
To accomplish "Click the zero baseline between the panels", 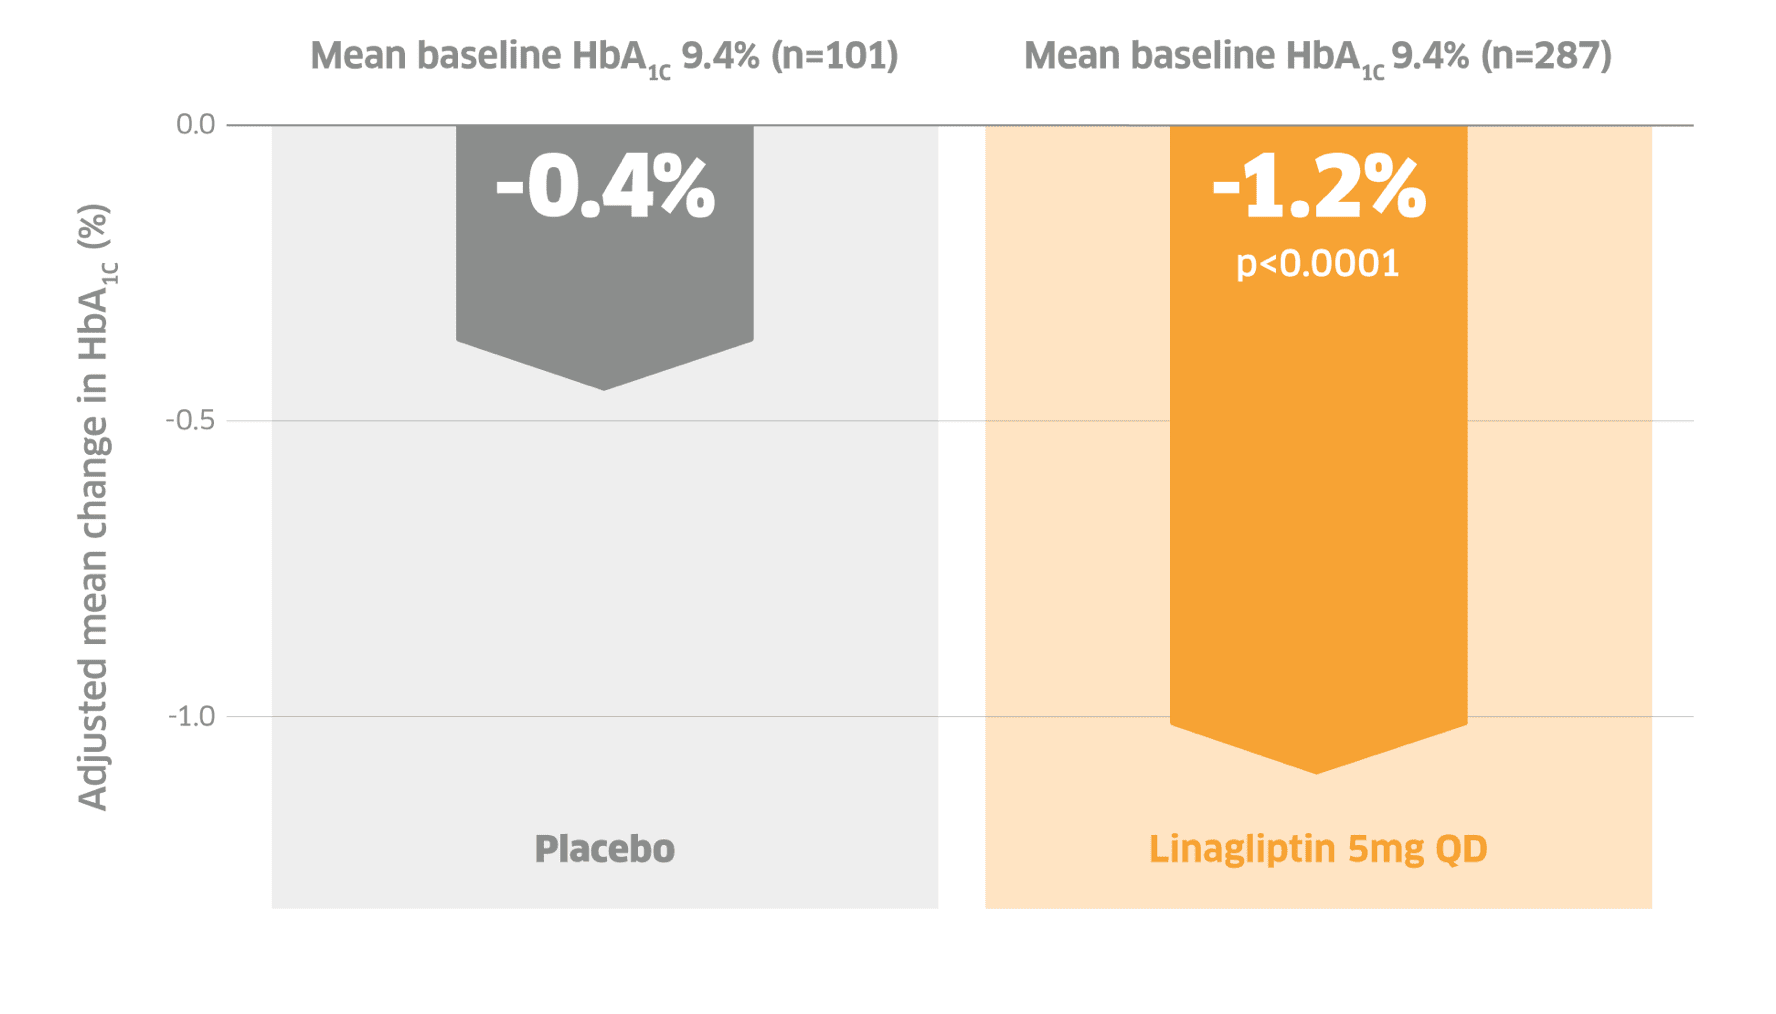I will pos(962,125).
